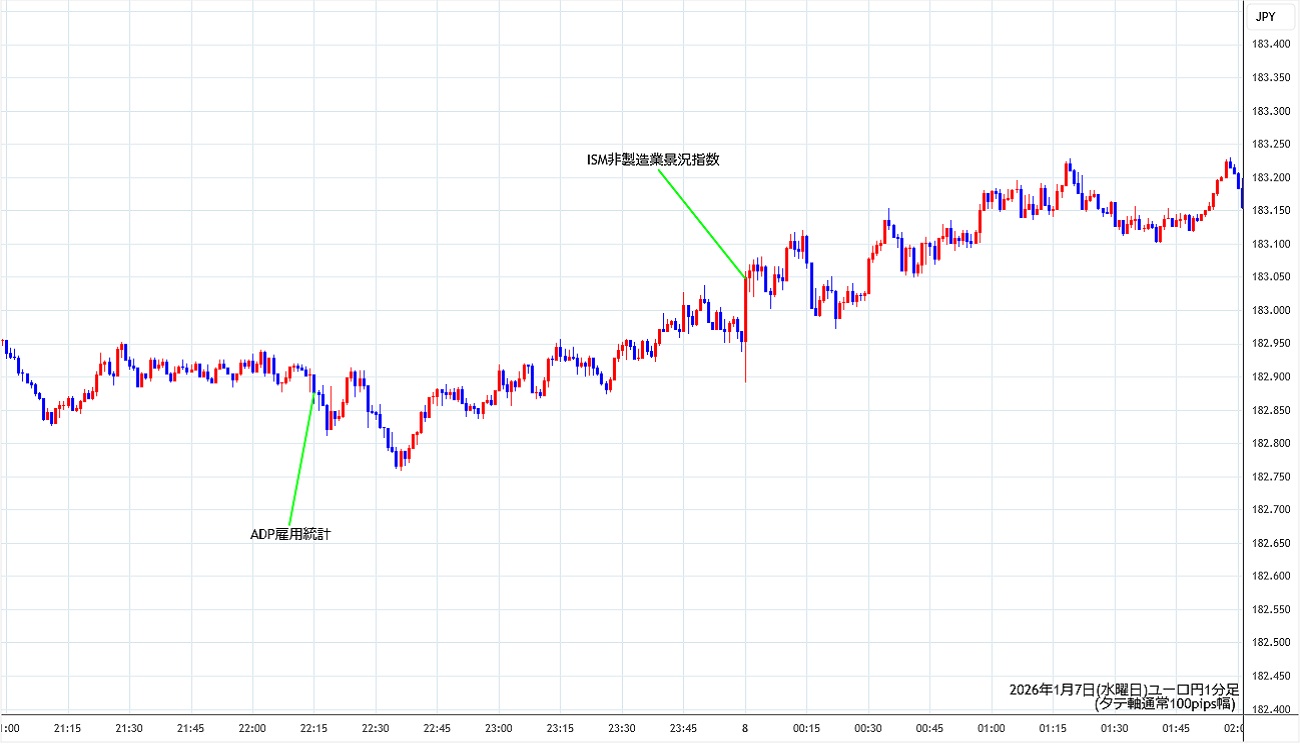Select the 00:30 time axis label
1300x745 pixels.
tap(868, 728)
